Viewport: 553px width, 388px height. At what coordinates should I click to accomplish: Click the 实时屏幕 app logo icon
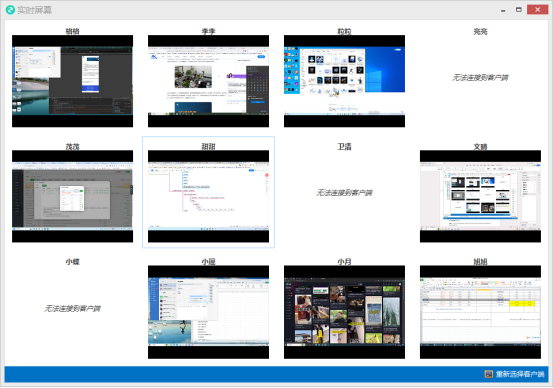(x=10, y=10)
